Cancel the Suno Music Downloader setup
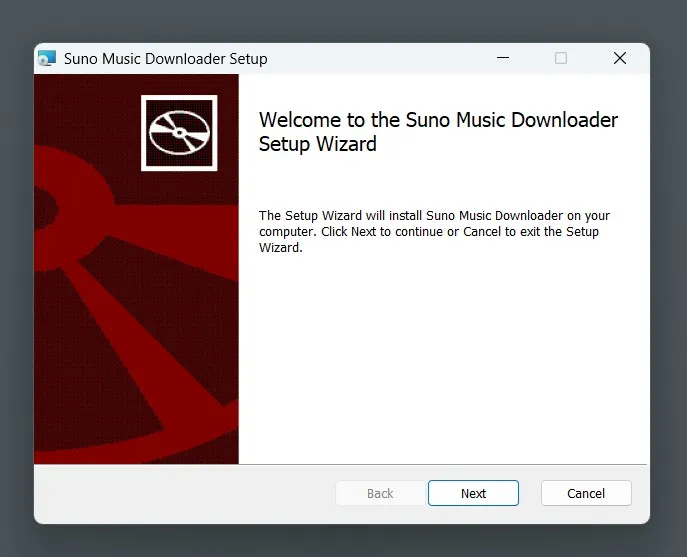The height and width of the screenshot is (557, 687). [x=586, y=493]
